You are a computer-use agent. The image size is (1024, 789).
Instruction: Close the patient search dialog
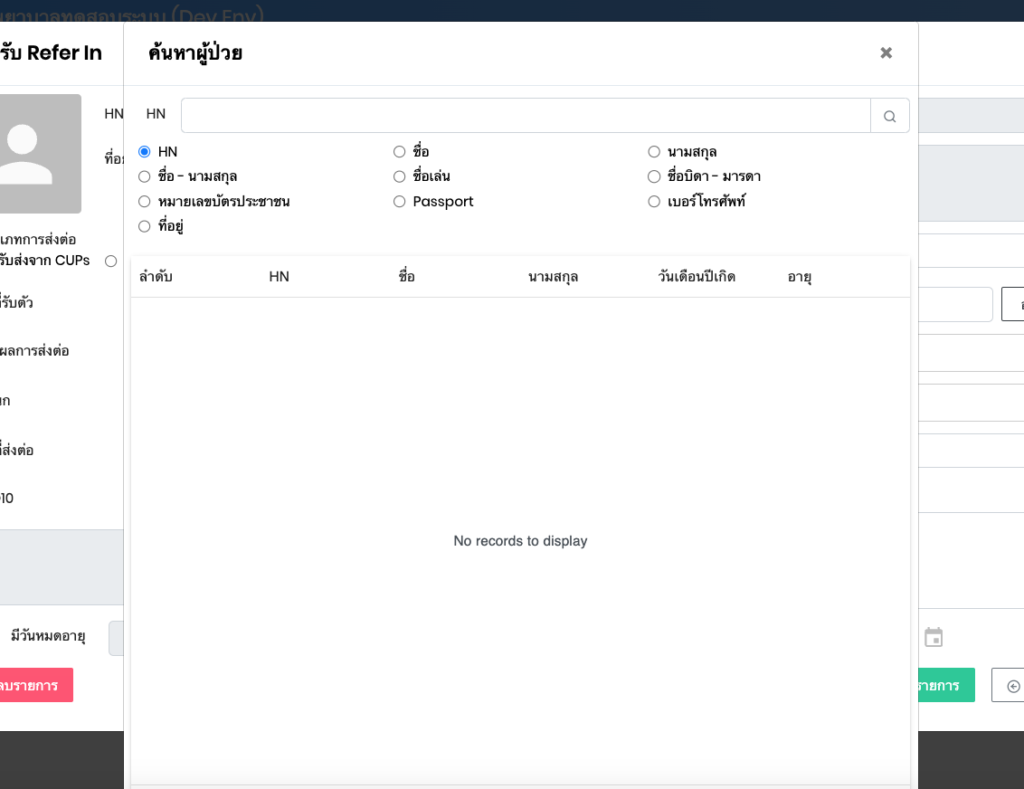885,53
